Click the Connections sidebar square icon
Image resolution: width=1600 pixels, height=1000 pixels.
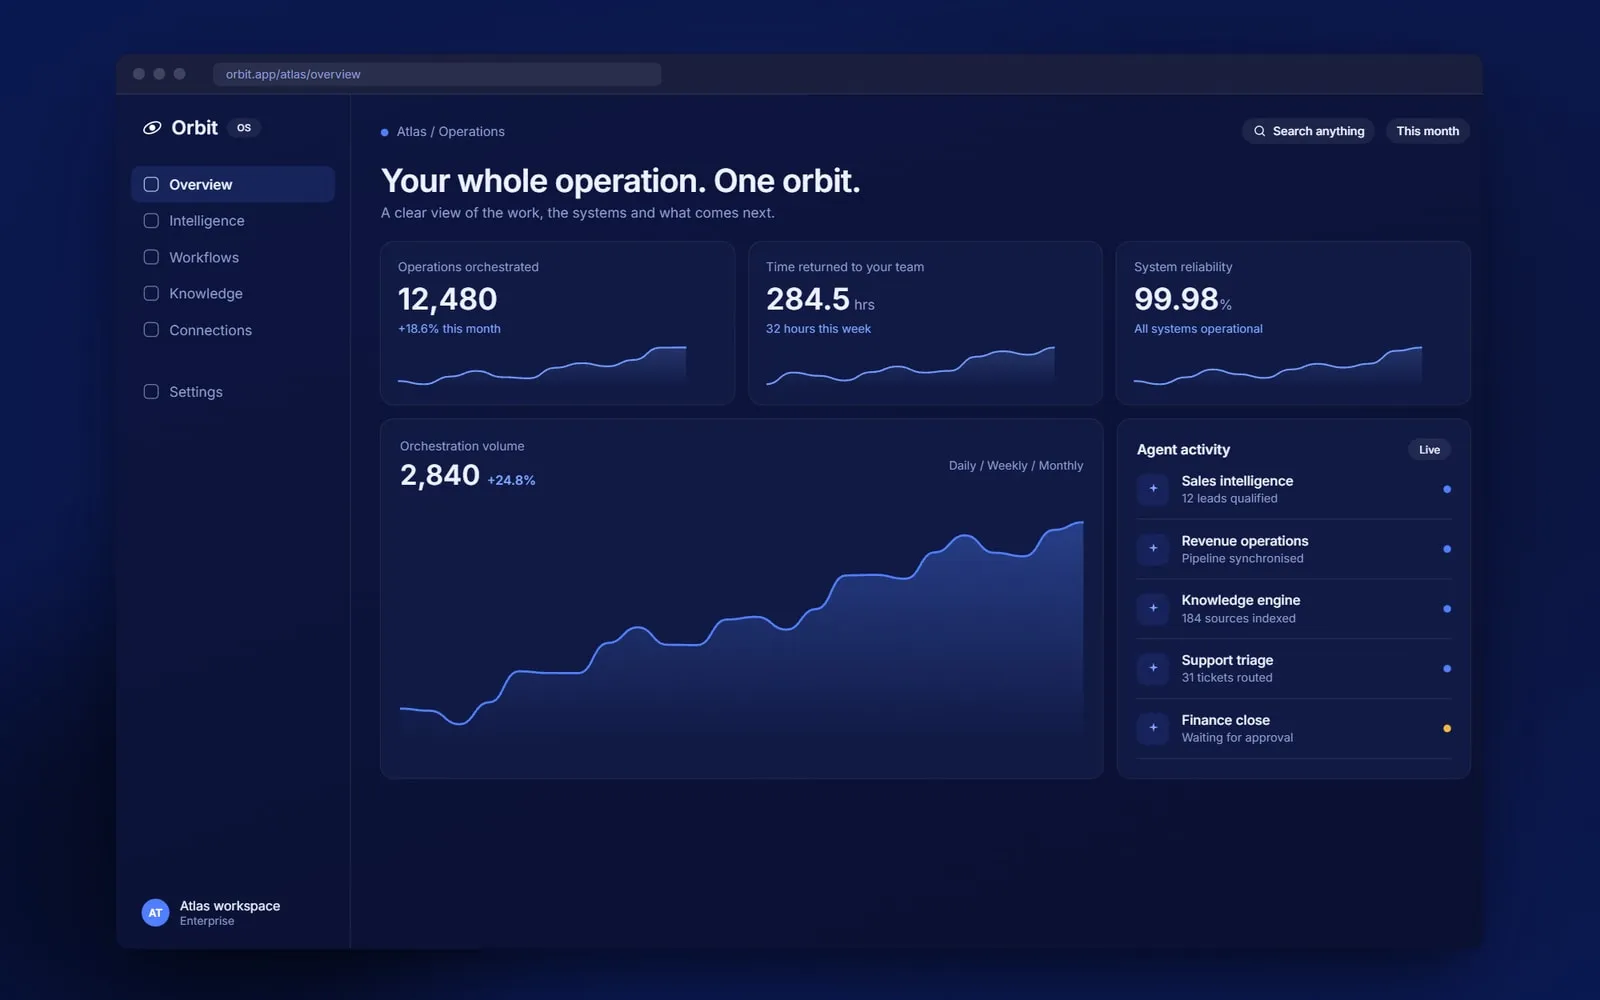click(151, 330)
